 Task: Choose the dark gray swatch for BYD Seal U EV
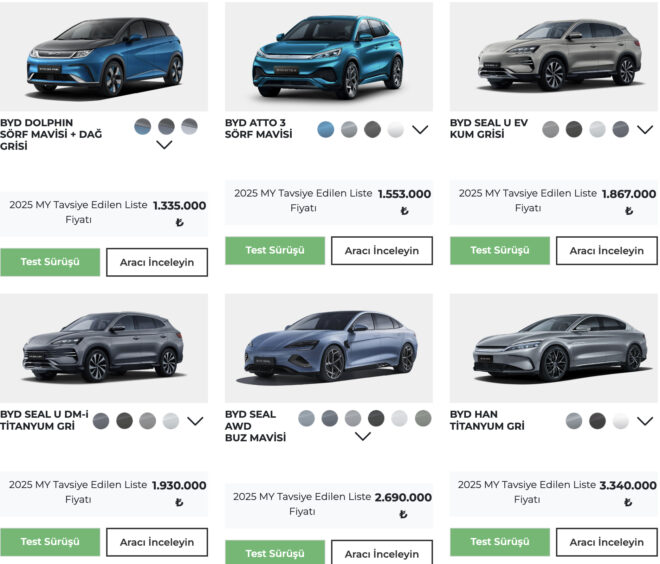click(x=574, y=129)
